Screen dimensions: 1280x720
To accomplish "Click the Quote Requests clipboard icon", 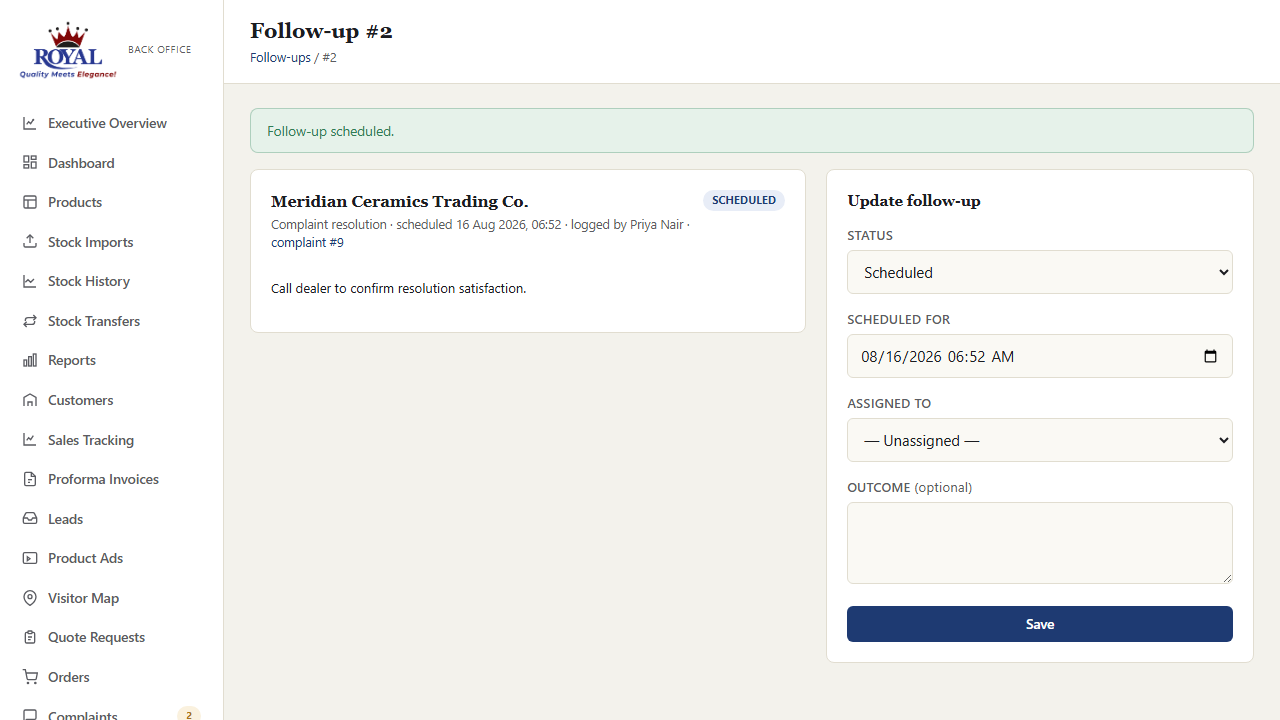I will (30, 637).
